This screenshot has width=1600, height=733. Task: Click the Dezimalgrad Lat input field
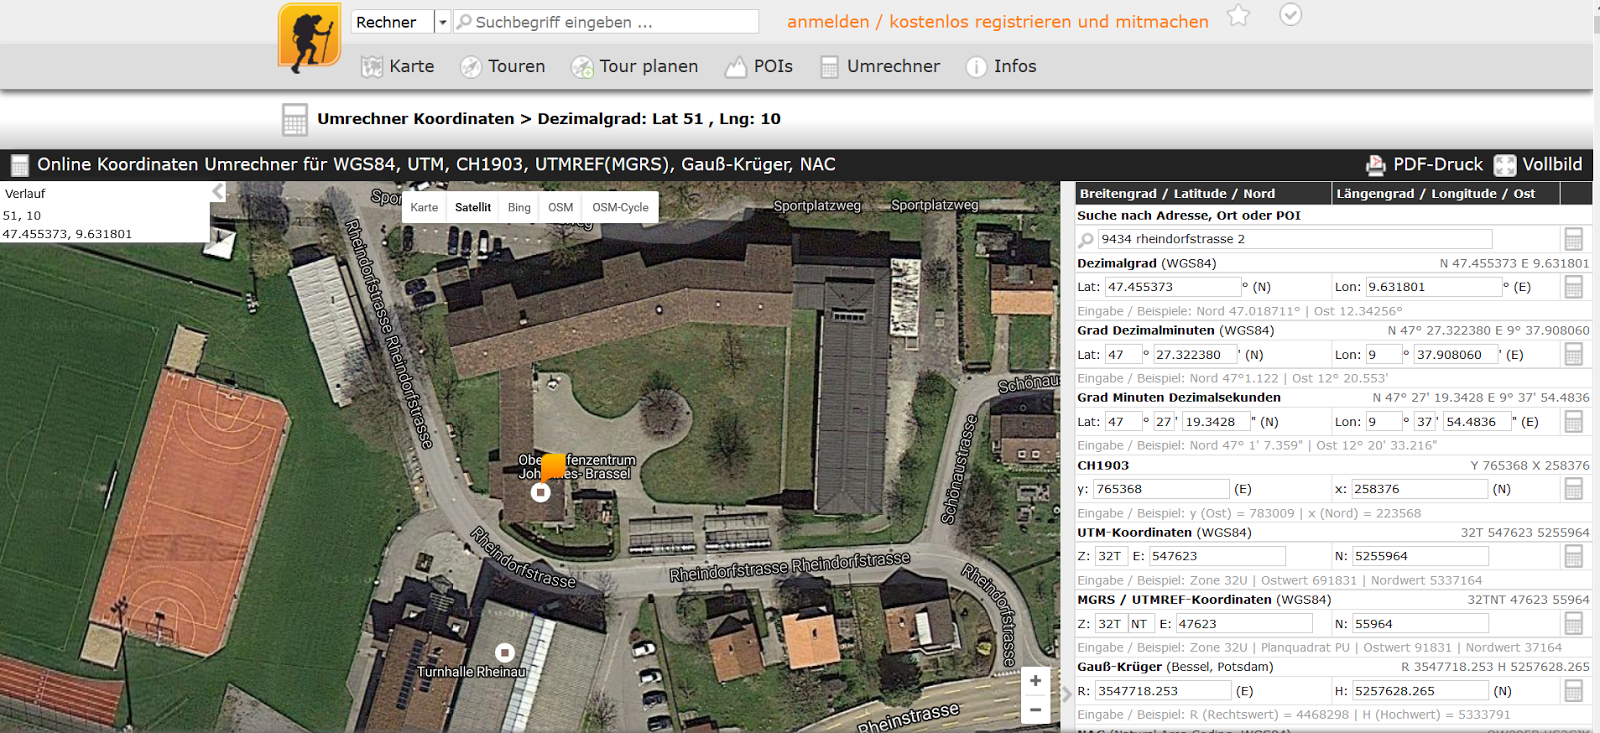[1173, 287]
